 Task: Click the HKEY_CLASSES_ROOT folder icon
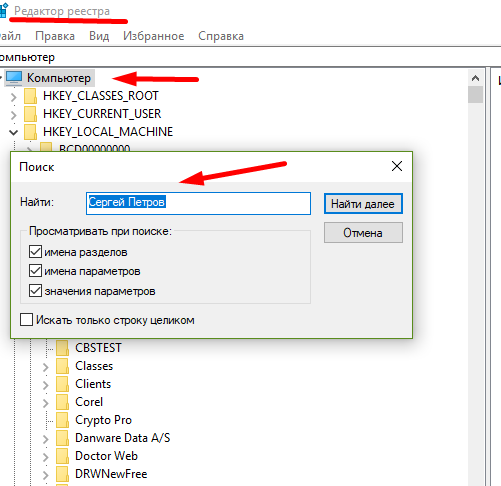(31, 96)
